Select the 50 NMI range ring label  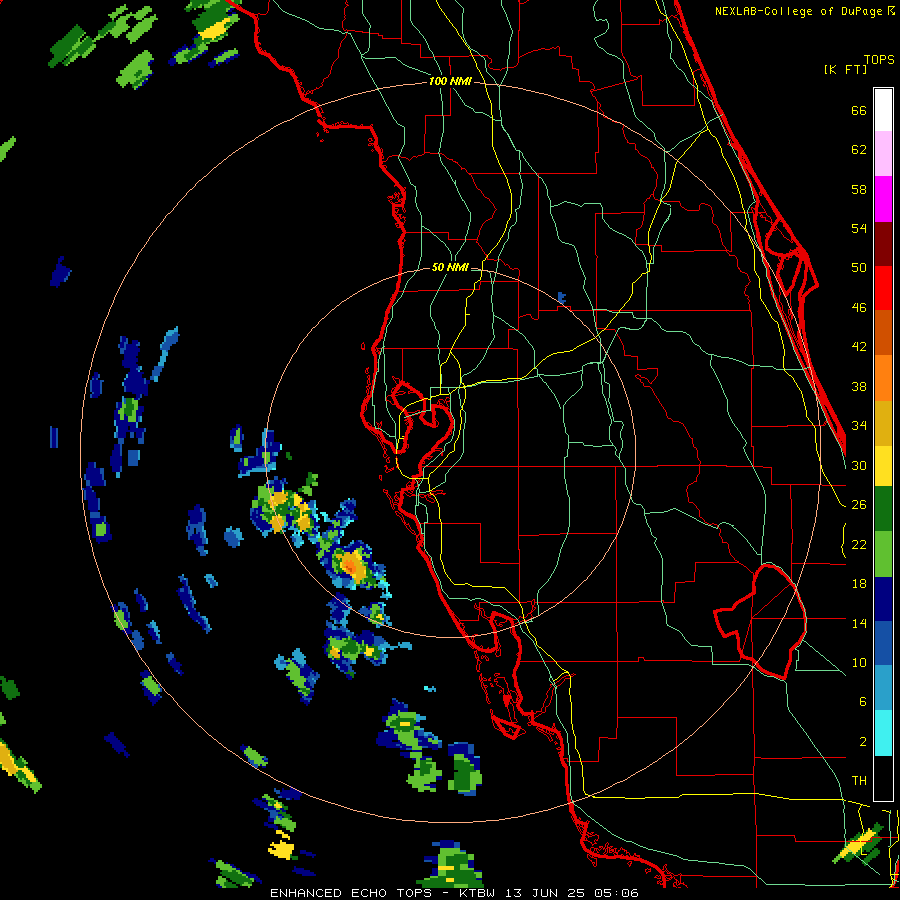(x=449, y=267)
